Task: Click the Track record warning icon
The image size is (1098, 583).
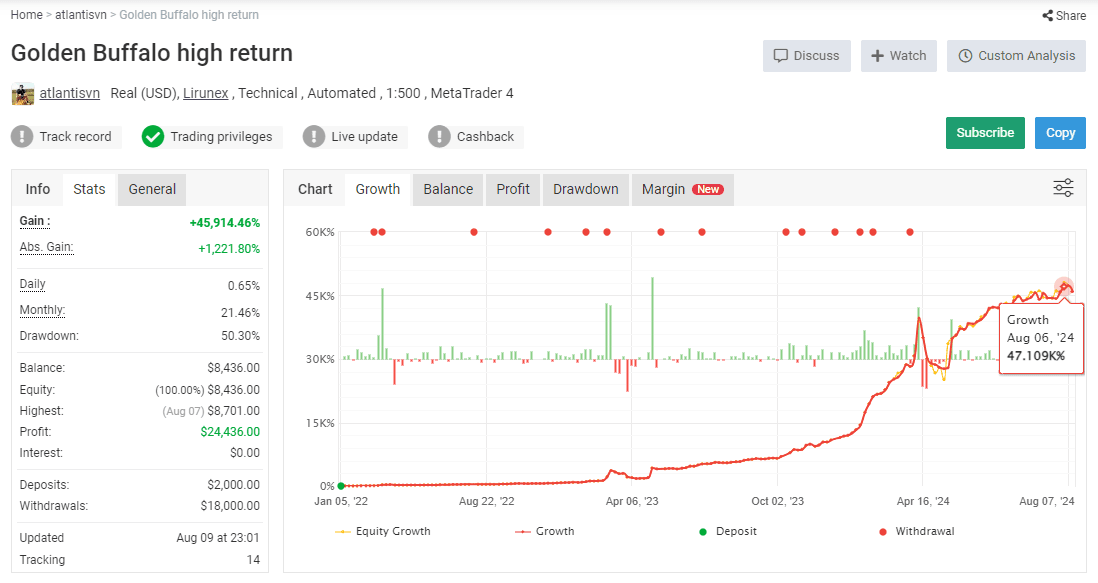Action: pos(22,136)
